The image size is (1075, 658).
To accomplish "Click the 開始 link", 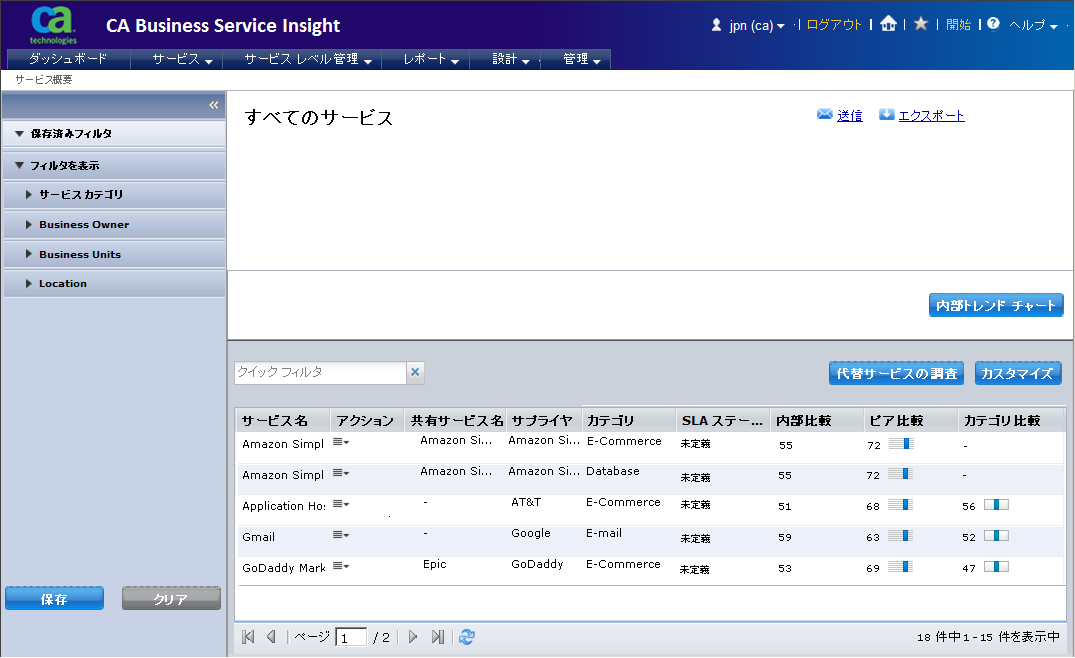I will pos(958,25).
